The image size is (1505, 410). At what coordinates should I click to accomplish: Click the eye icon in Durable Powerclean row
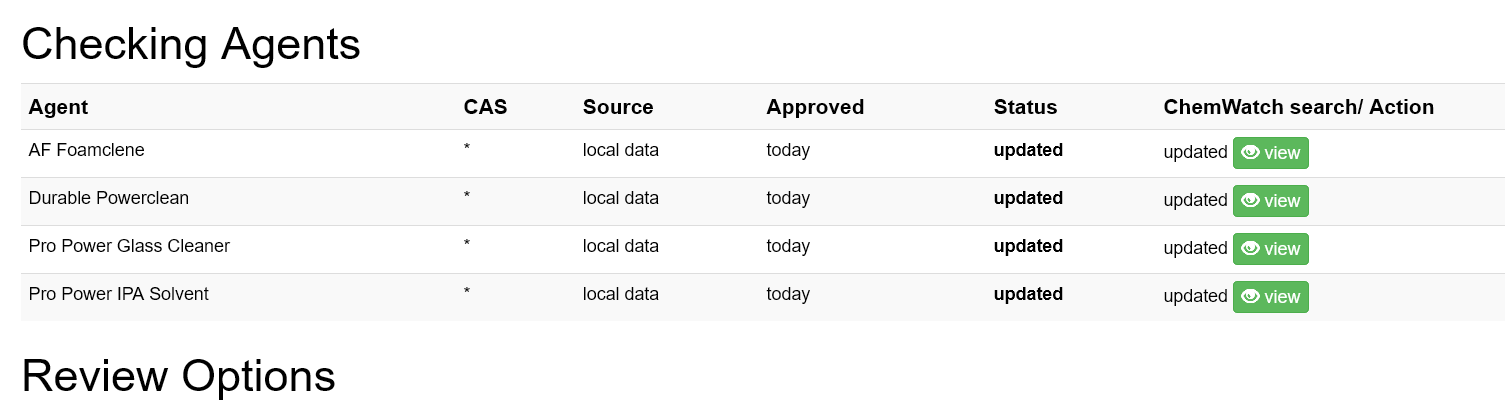pos(1250,201)
